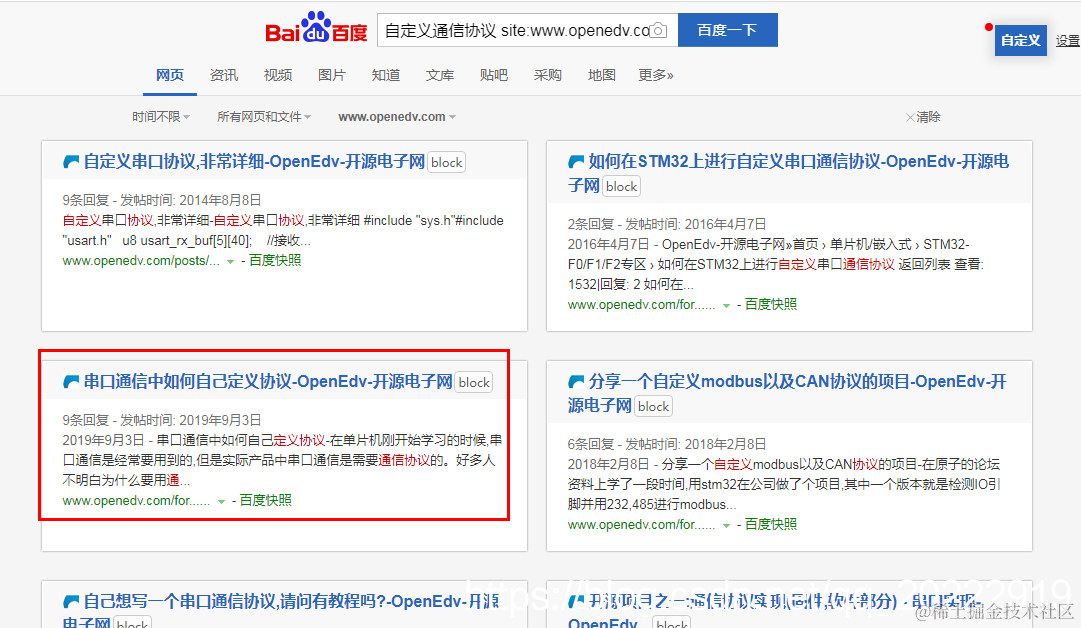
Task: Click block tag on 自定义串口协议 result
Action: [447, 163]
